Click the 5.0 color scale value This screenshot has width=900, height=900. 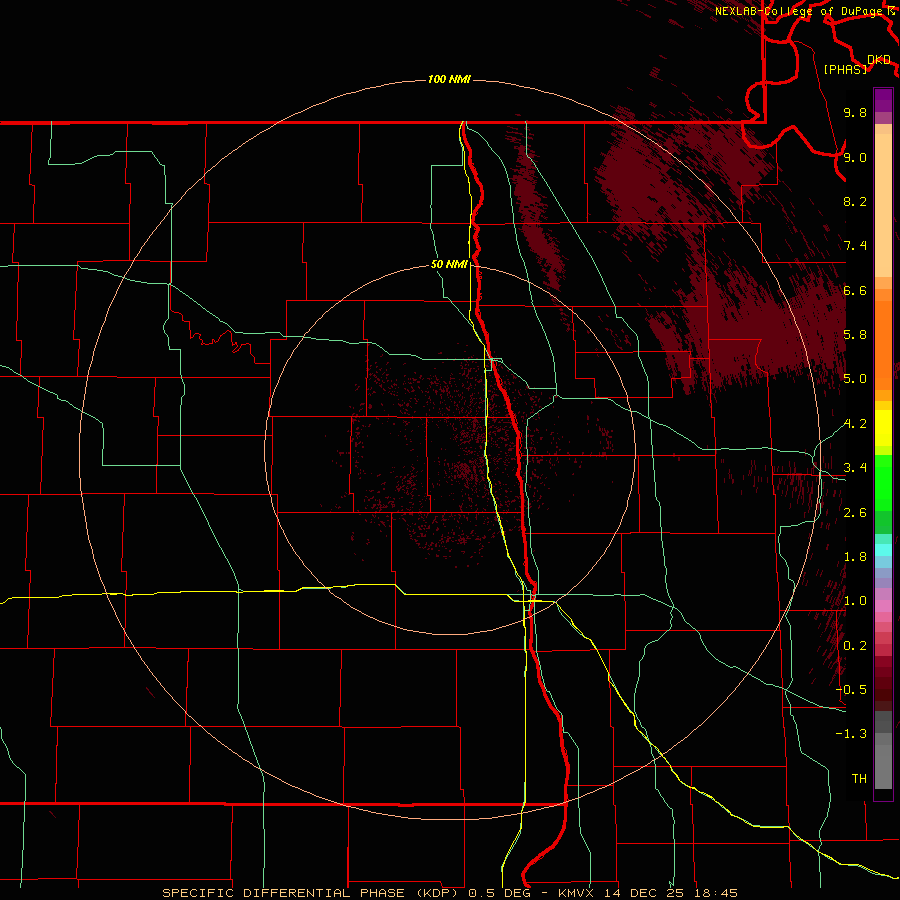tap(855, 379)
